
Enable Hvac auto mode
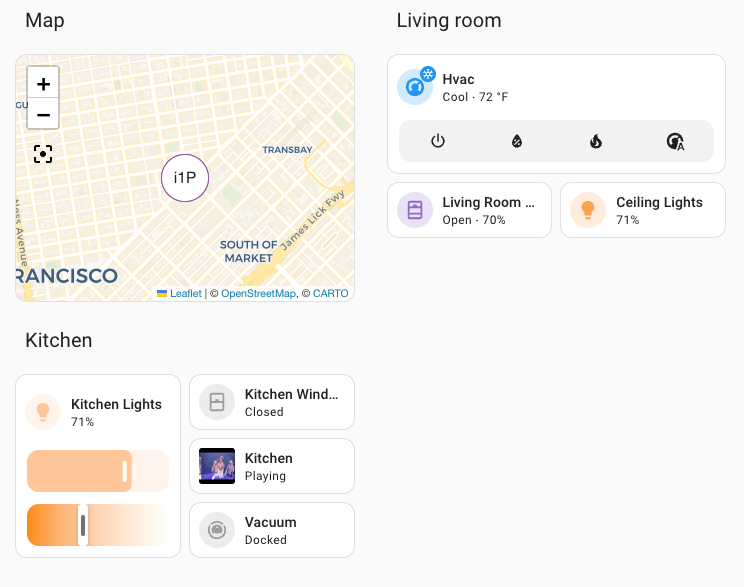[675, 141]
